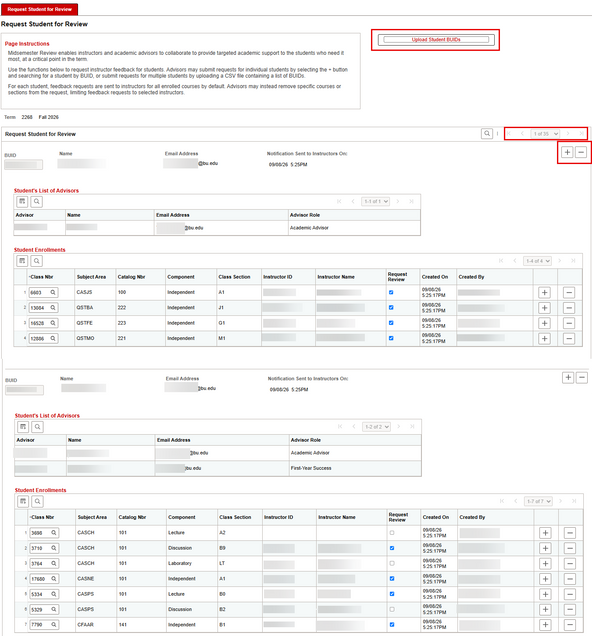Sort first enrollments table by Subject Area header

(x=91, y=277)
